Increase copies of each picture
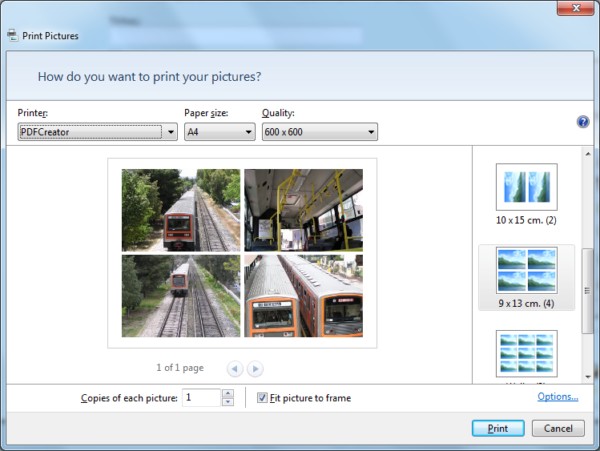 (228, 393)
